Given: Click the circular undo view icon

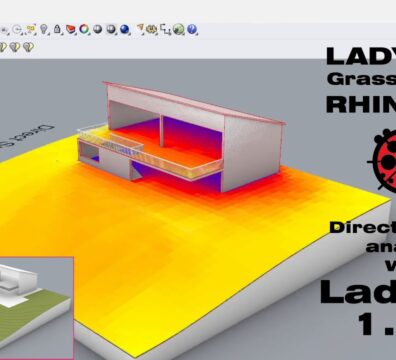Looking at the screenshot, I should click(x=17, y=30).
